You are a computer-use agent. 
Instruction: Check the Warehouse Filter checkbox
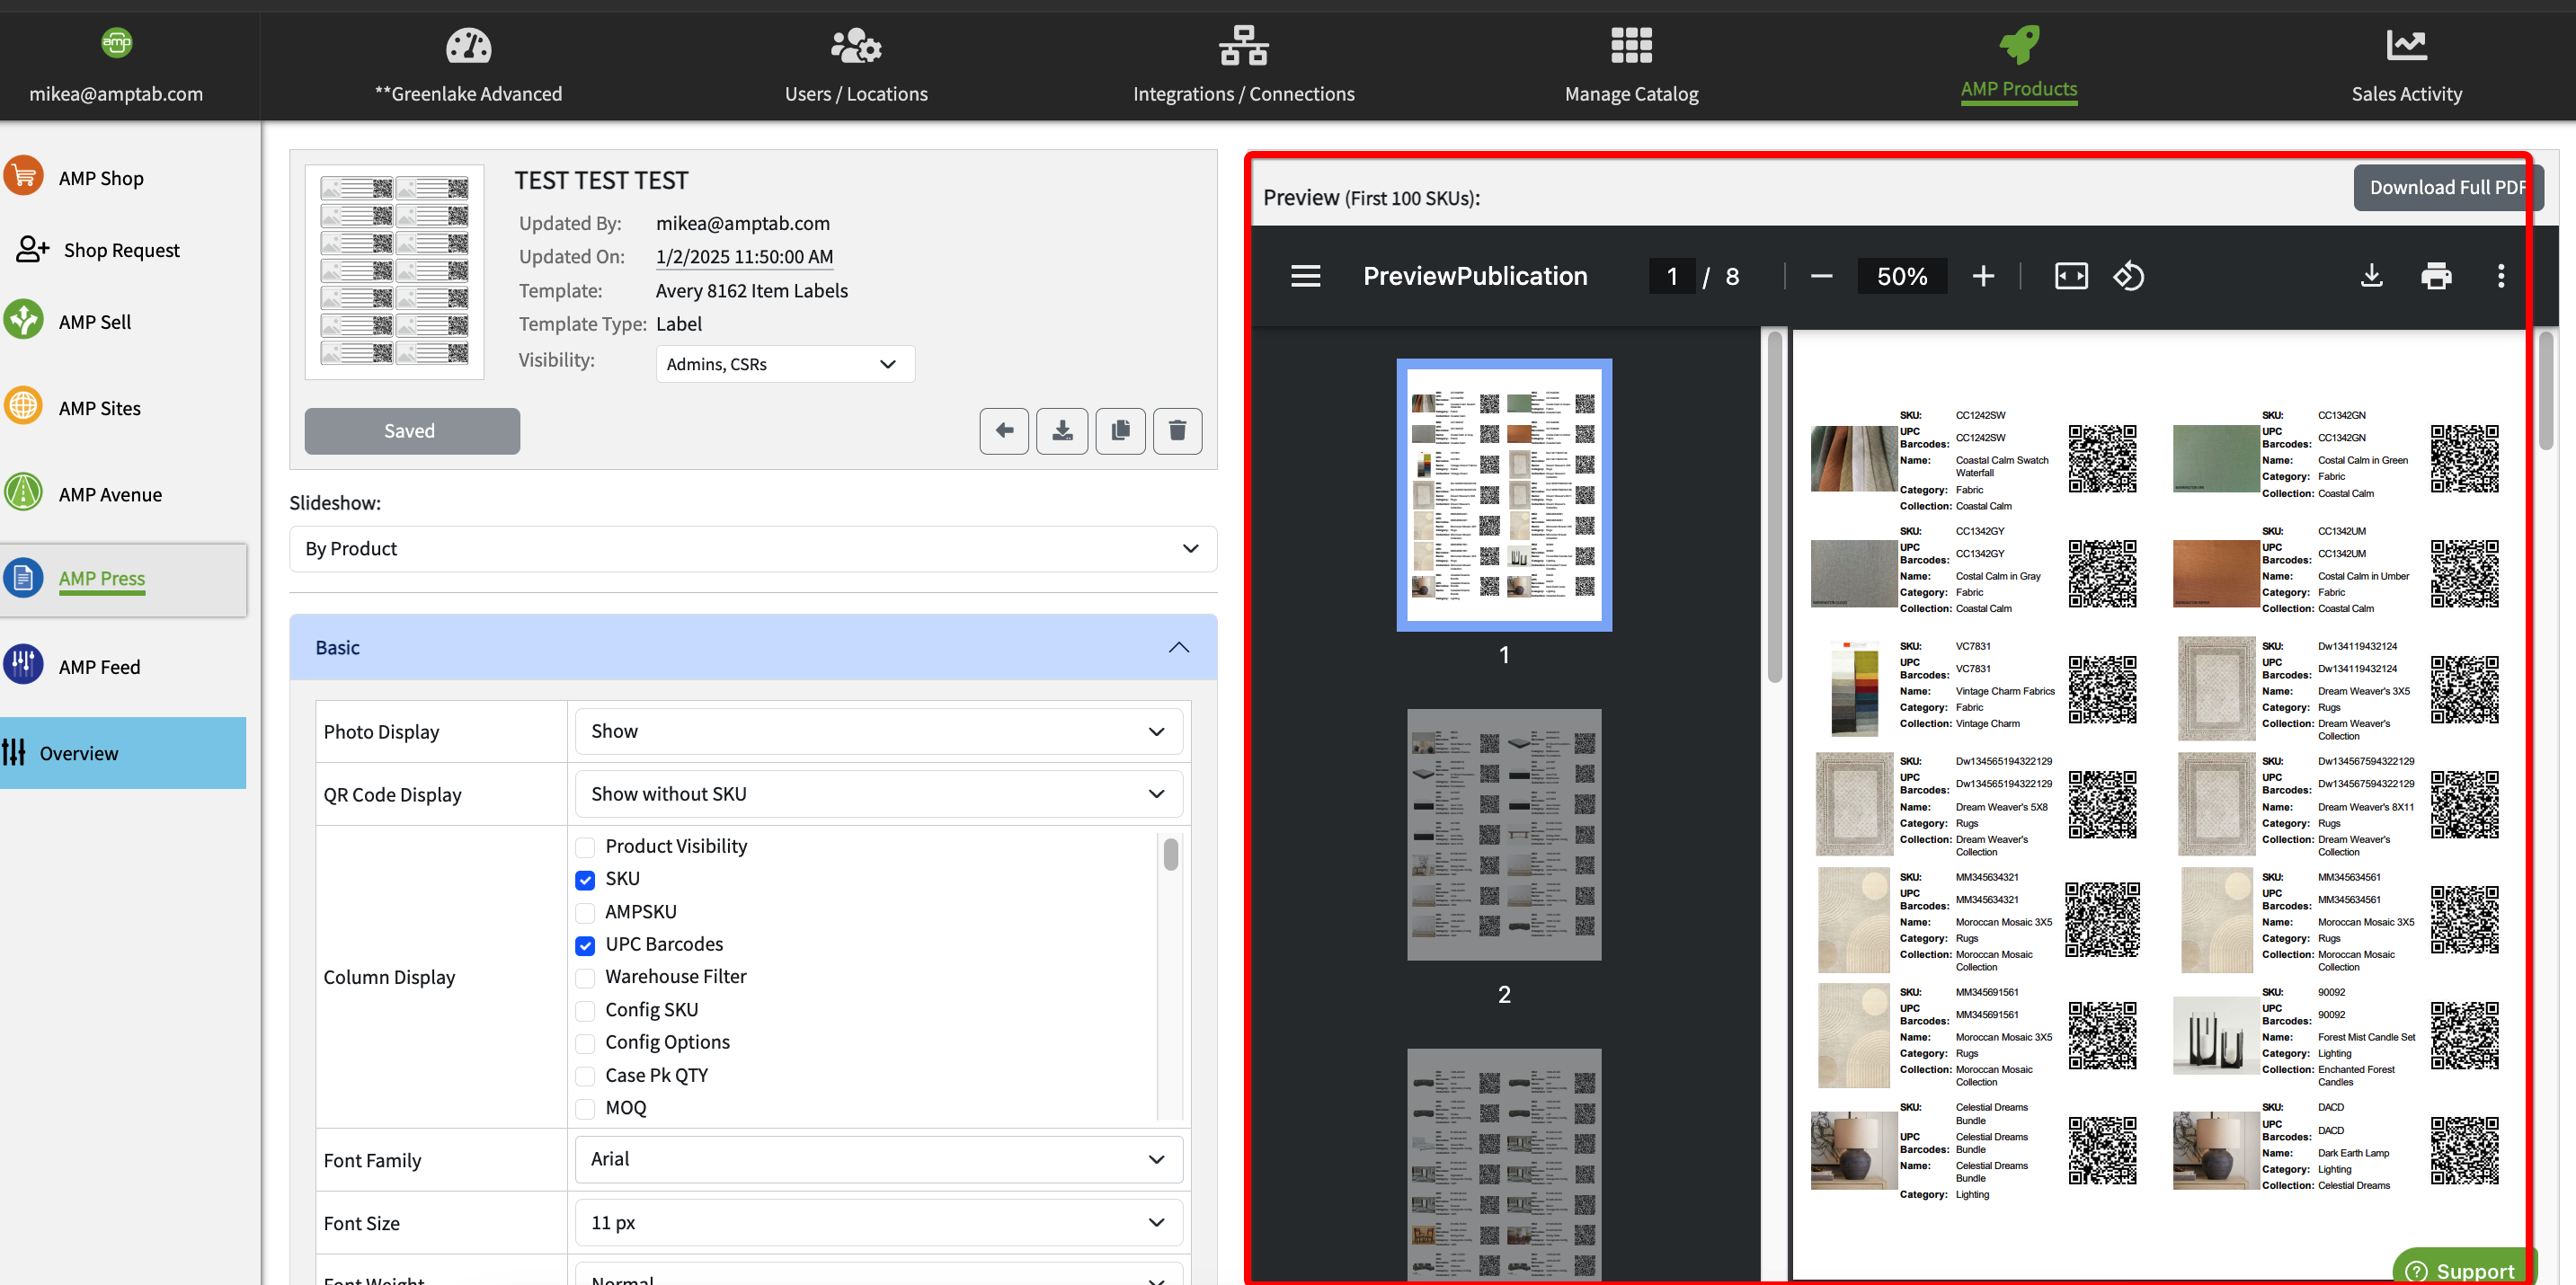[x=586, y=977]
